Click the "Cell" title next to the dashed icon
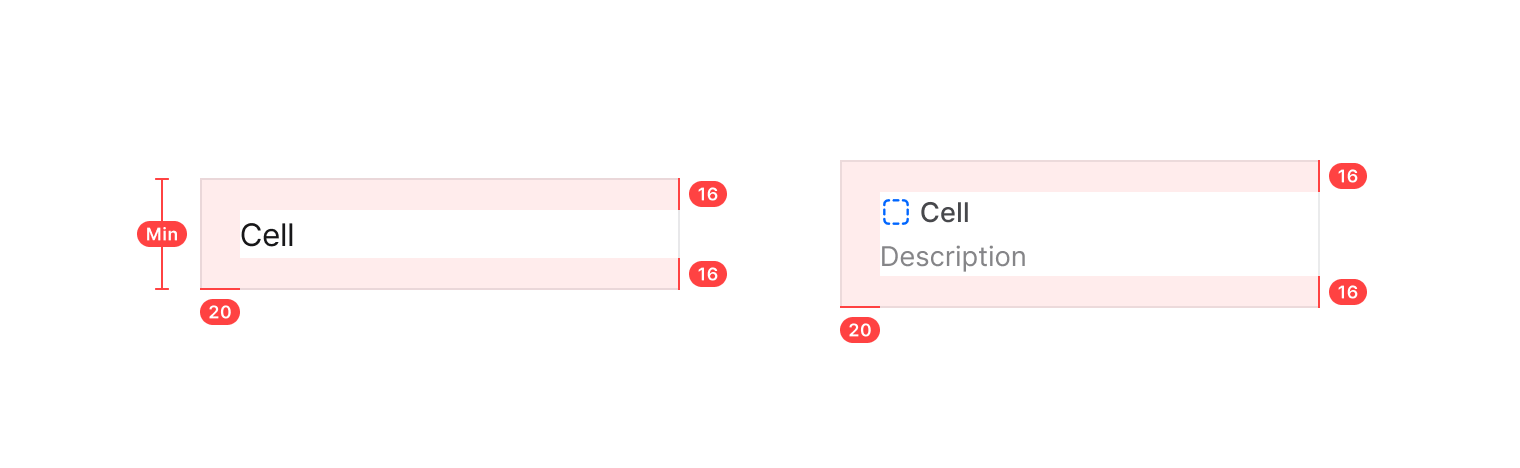 point(945,212)
